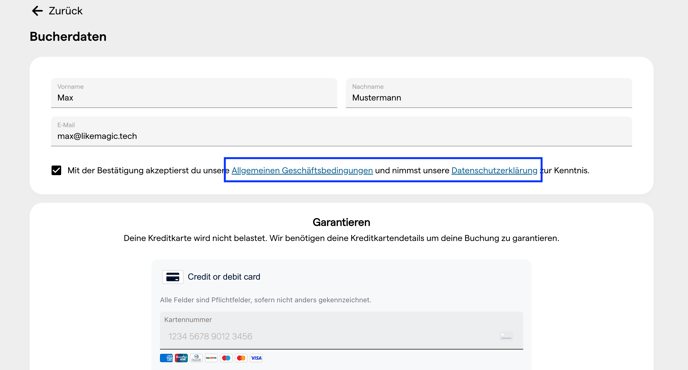Click the UnionPay card logo
The image size is (688, 370).
[x=181, y=358]
